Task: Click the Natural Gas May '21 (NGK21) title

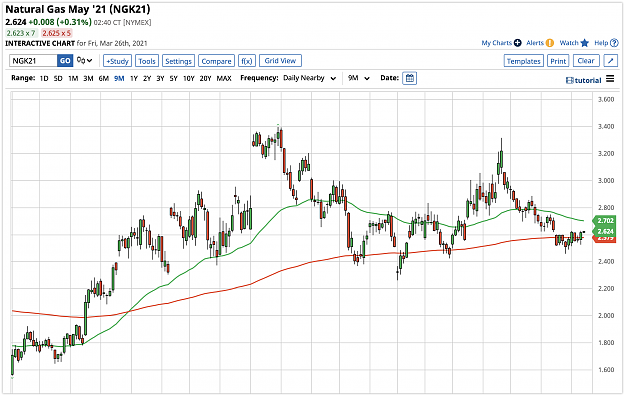Action: coord(78,9)
